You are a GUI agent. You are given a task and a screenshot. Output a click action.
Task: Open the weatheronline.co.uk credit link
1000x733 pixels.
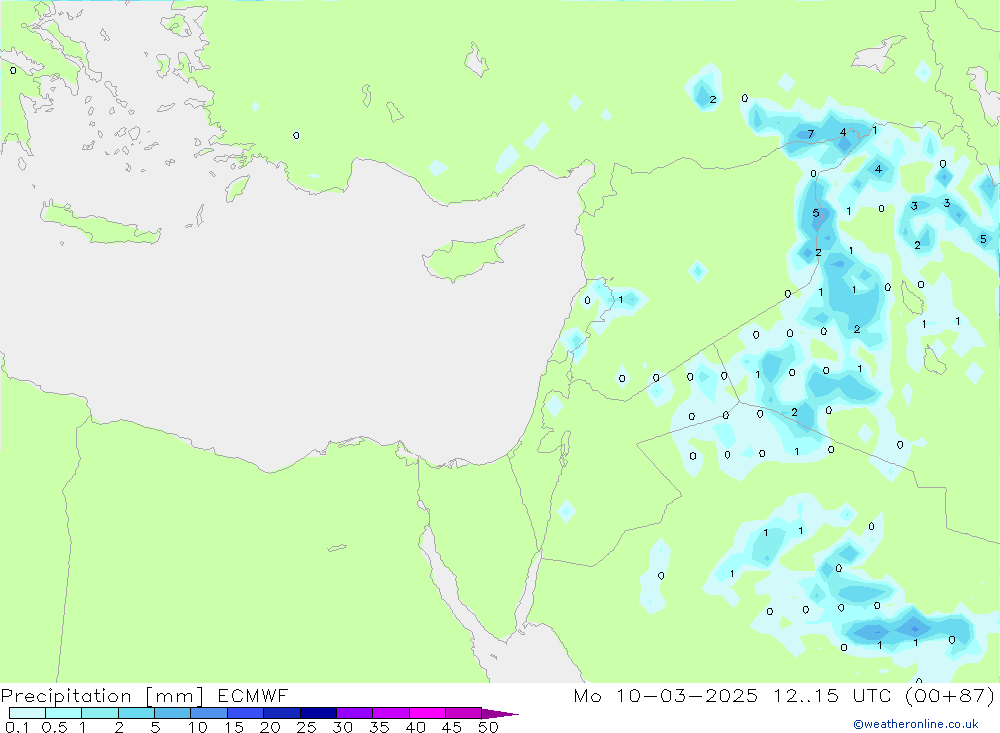coord(915,724)
